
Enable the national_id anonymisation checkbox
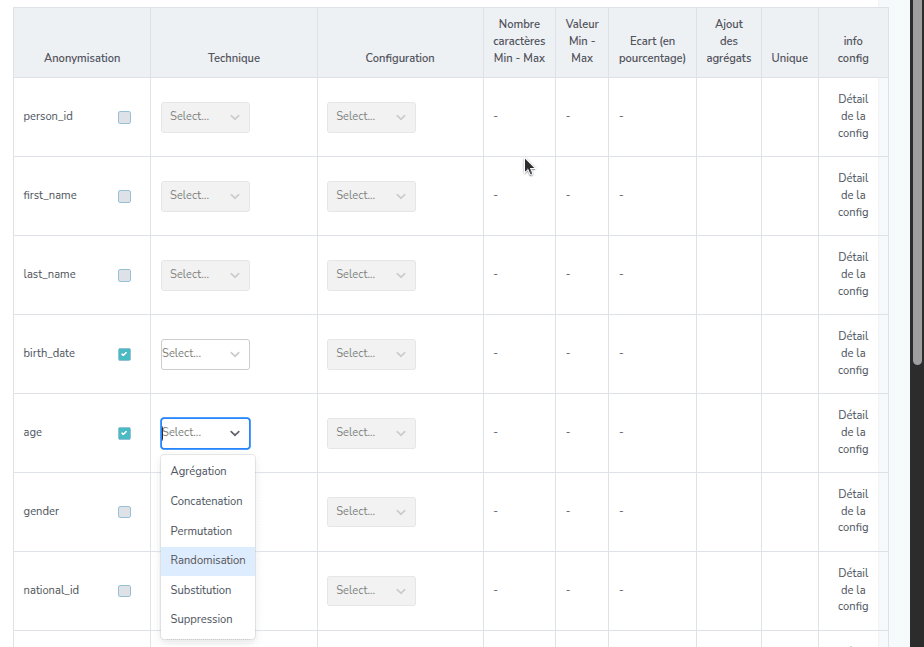tap(124, 591)
